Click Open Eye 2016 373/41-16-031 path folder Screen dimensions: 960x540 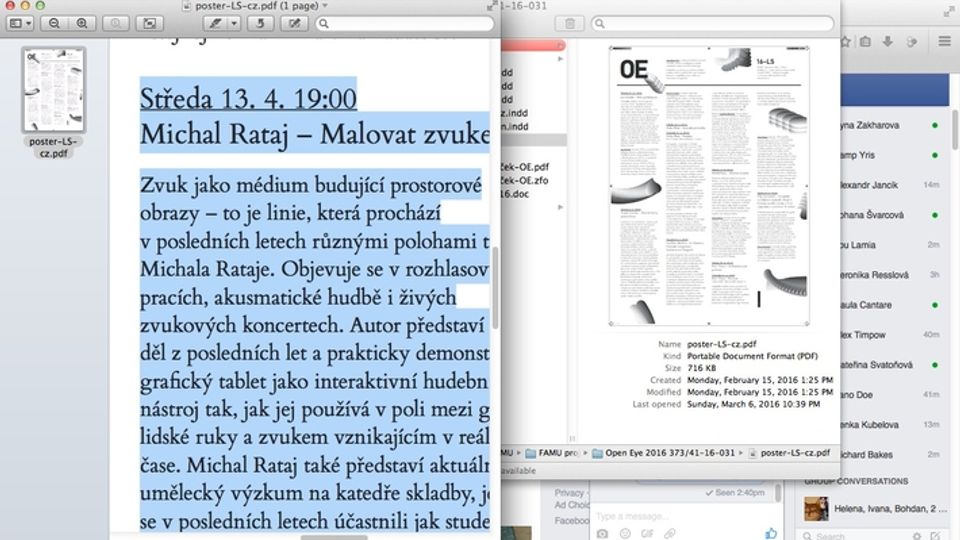coord(663,453)
